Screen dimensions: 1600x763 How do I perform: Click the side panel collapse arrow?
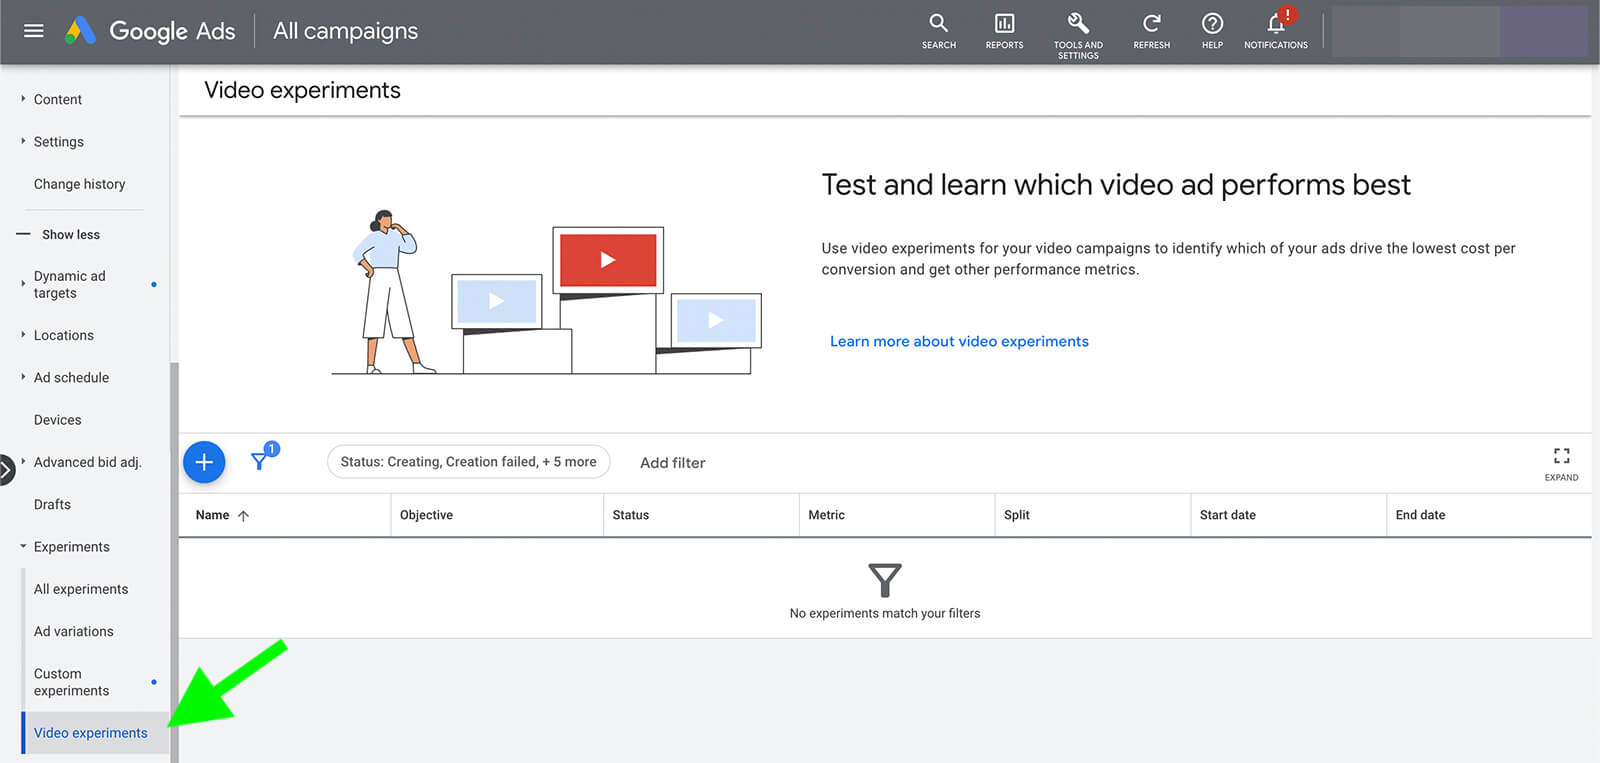(x=7, y=469)
